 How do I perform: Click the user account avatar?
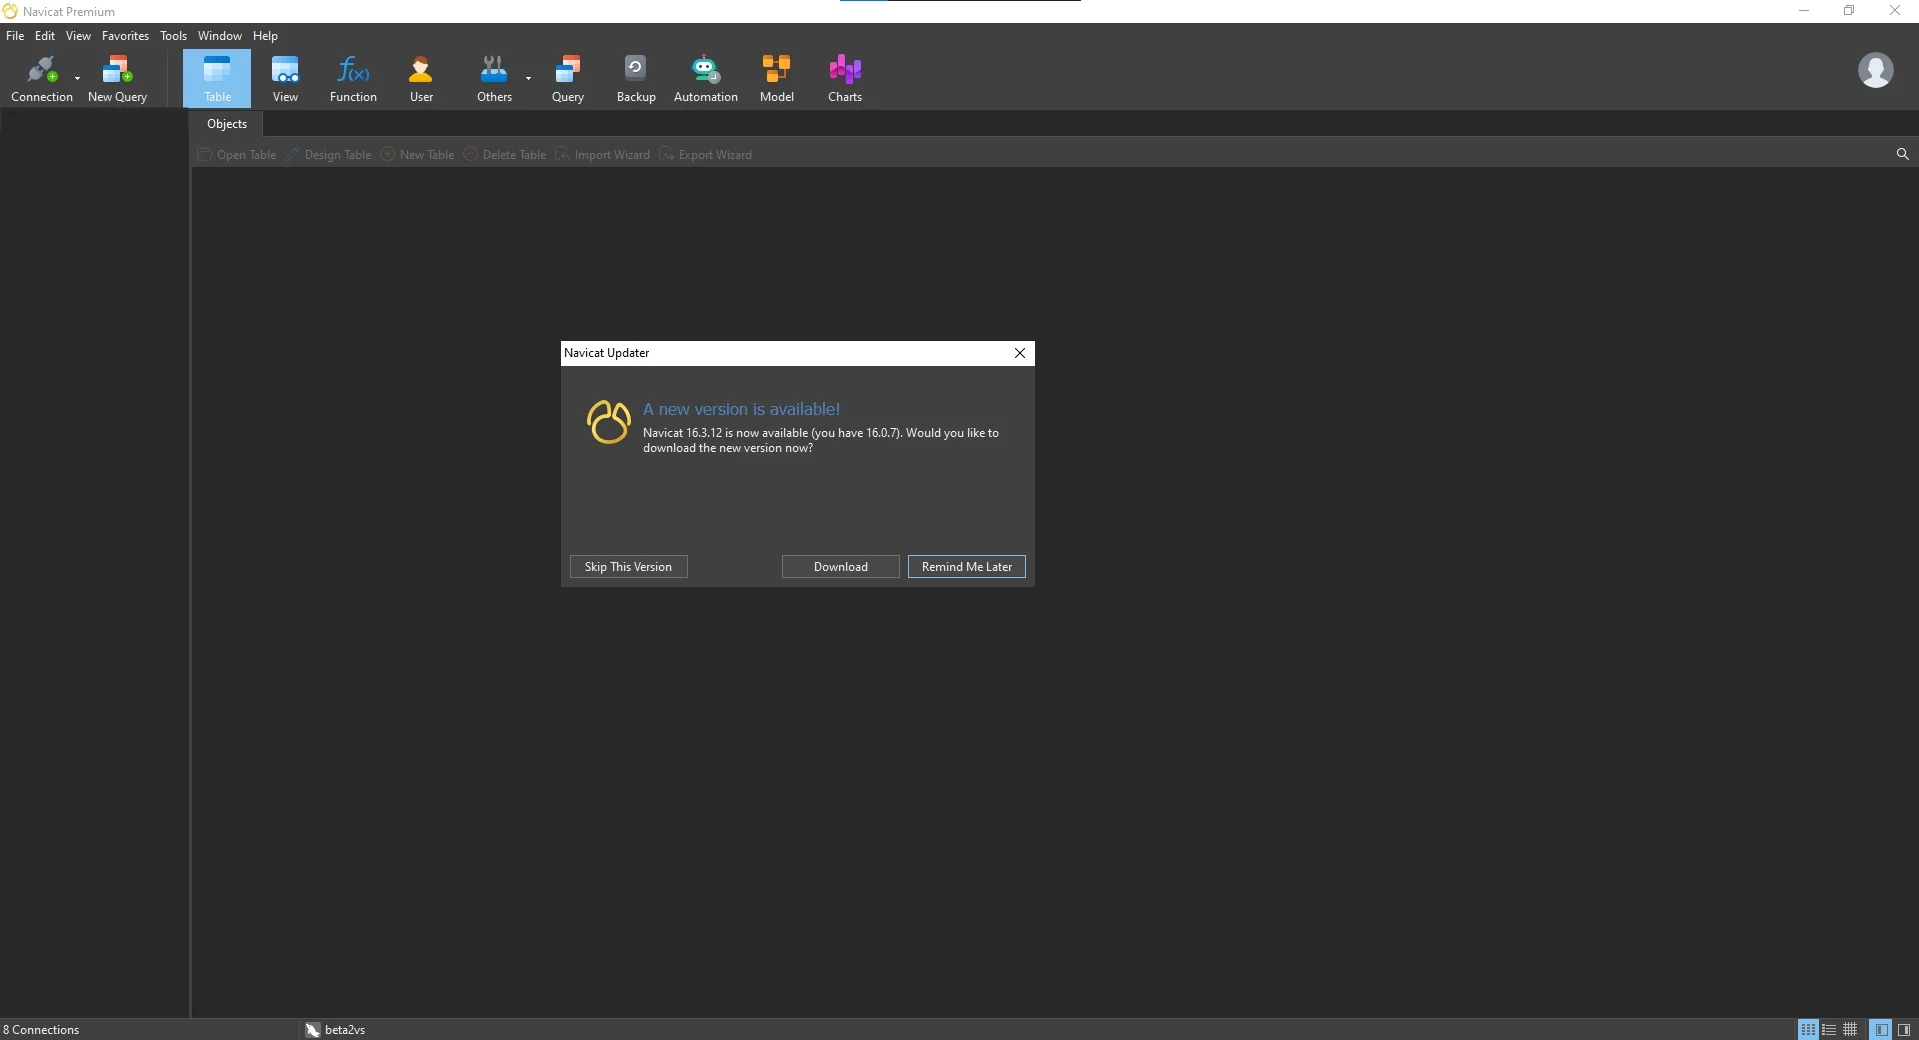tap(1875, 71)
